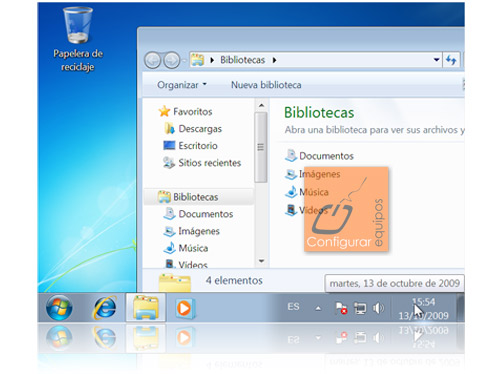
Task: Open the address bar history dropdown arrow
Action: (x=436, y=60)
